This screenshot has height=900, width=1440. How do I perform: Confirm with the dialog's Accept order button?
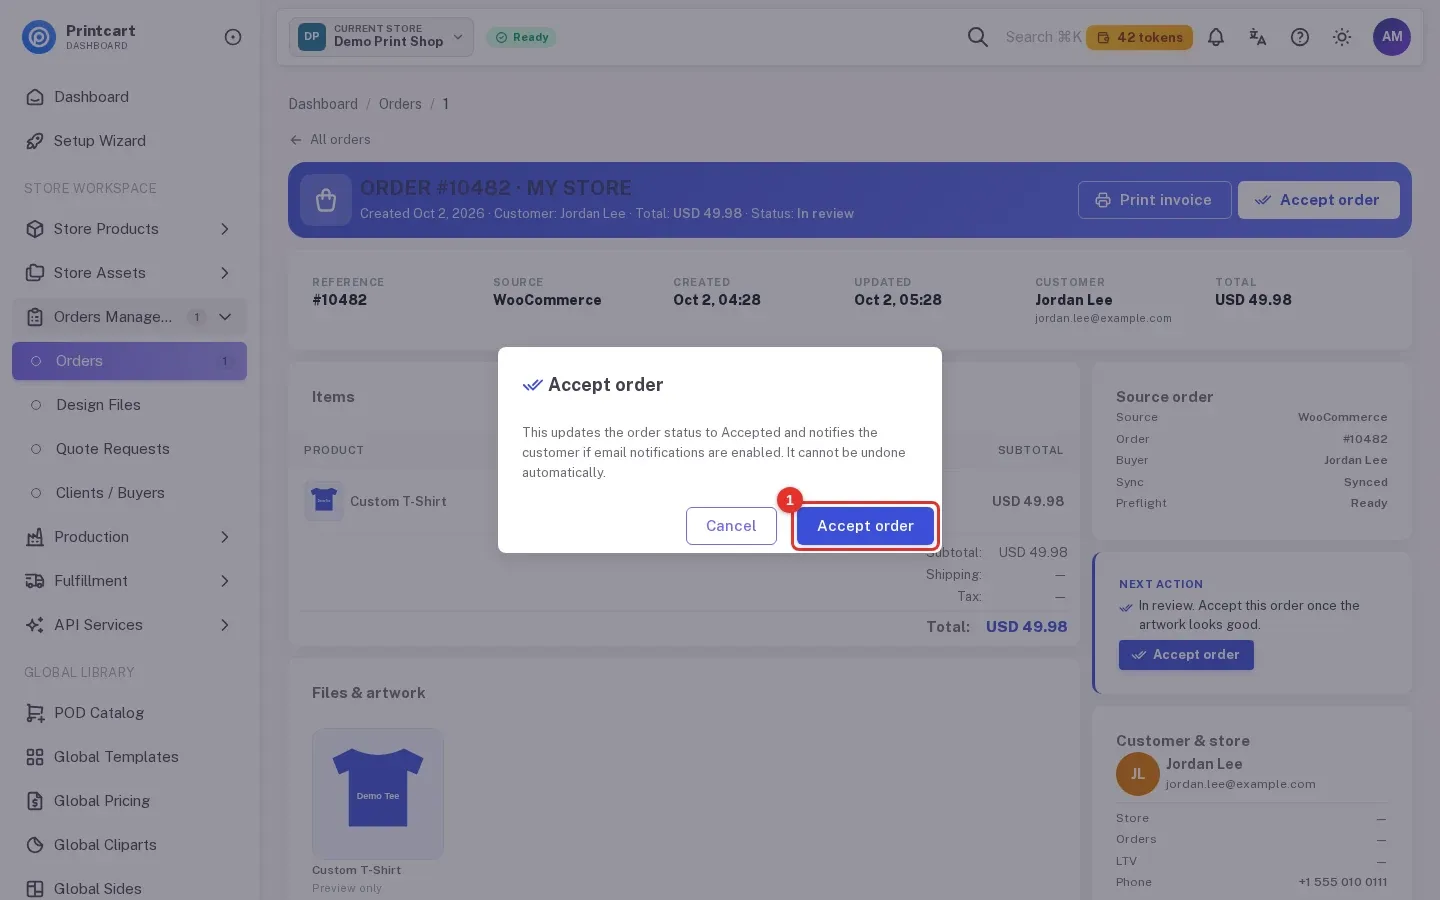(865, 526)
